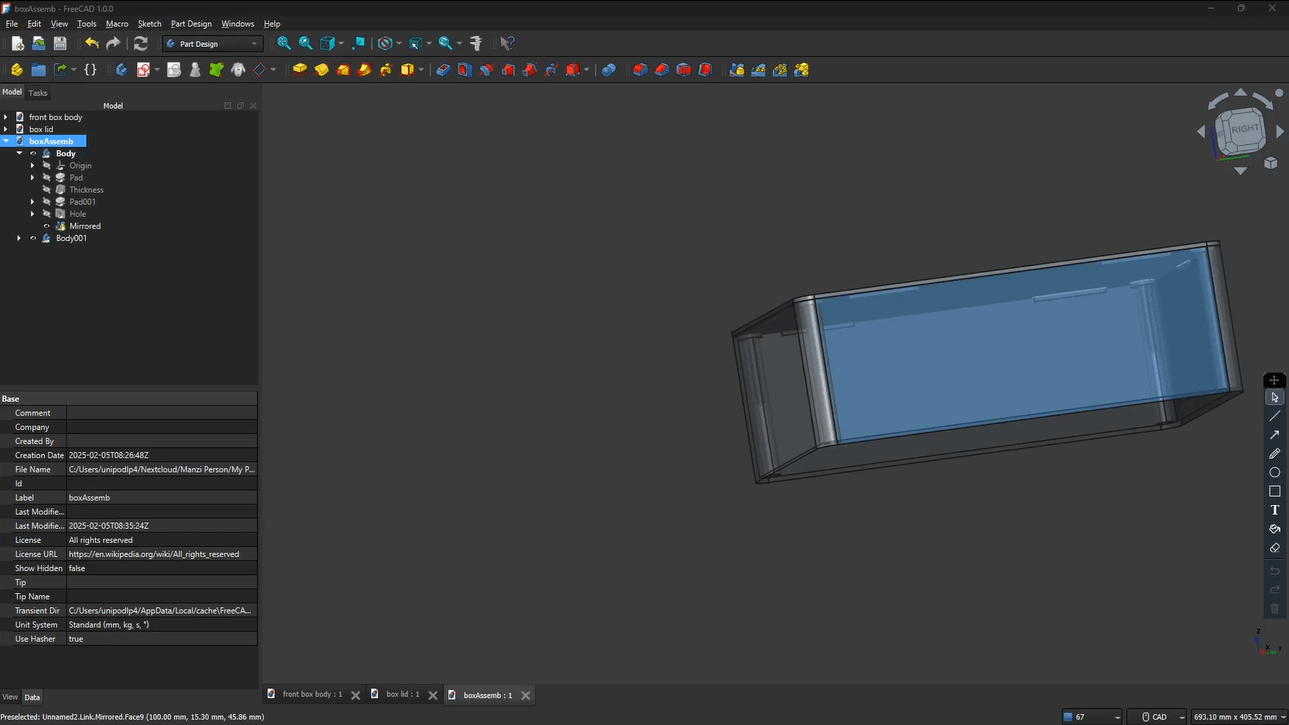The image size is (1289, 725).
Task: Open the Part Design workbench dropdown
Action: (x=212, y=44)
